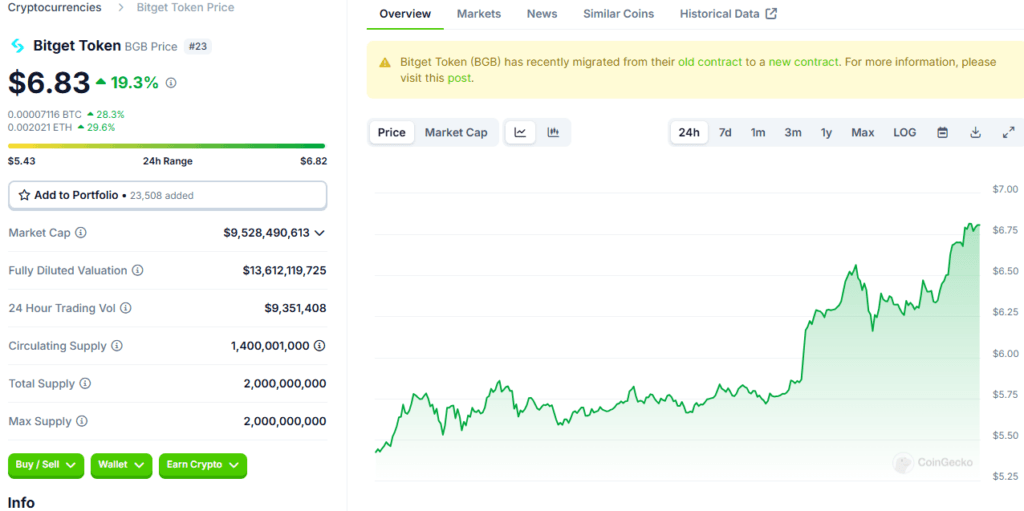Click the 0.00007116 BTC price text
The height and width of the screenshot is (511, 1024).
[45, 114]
